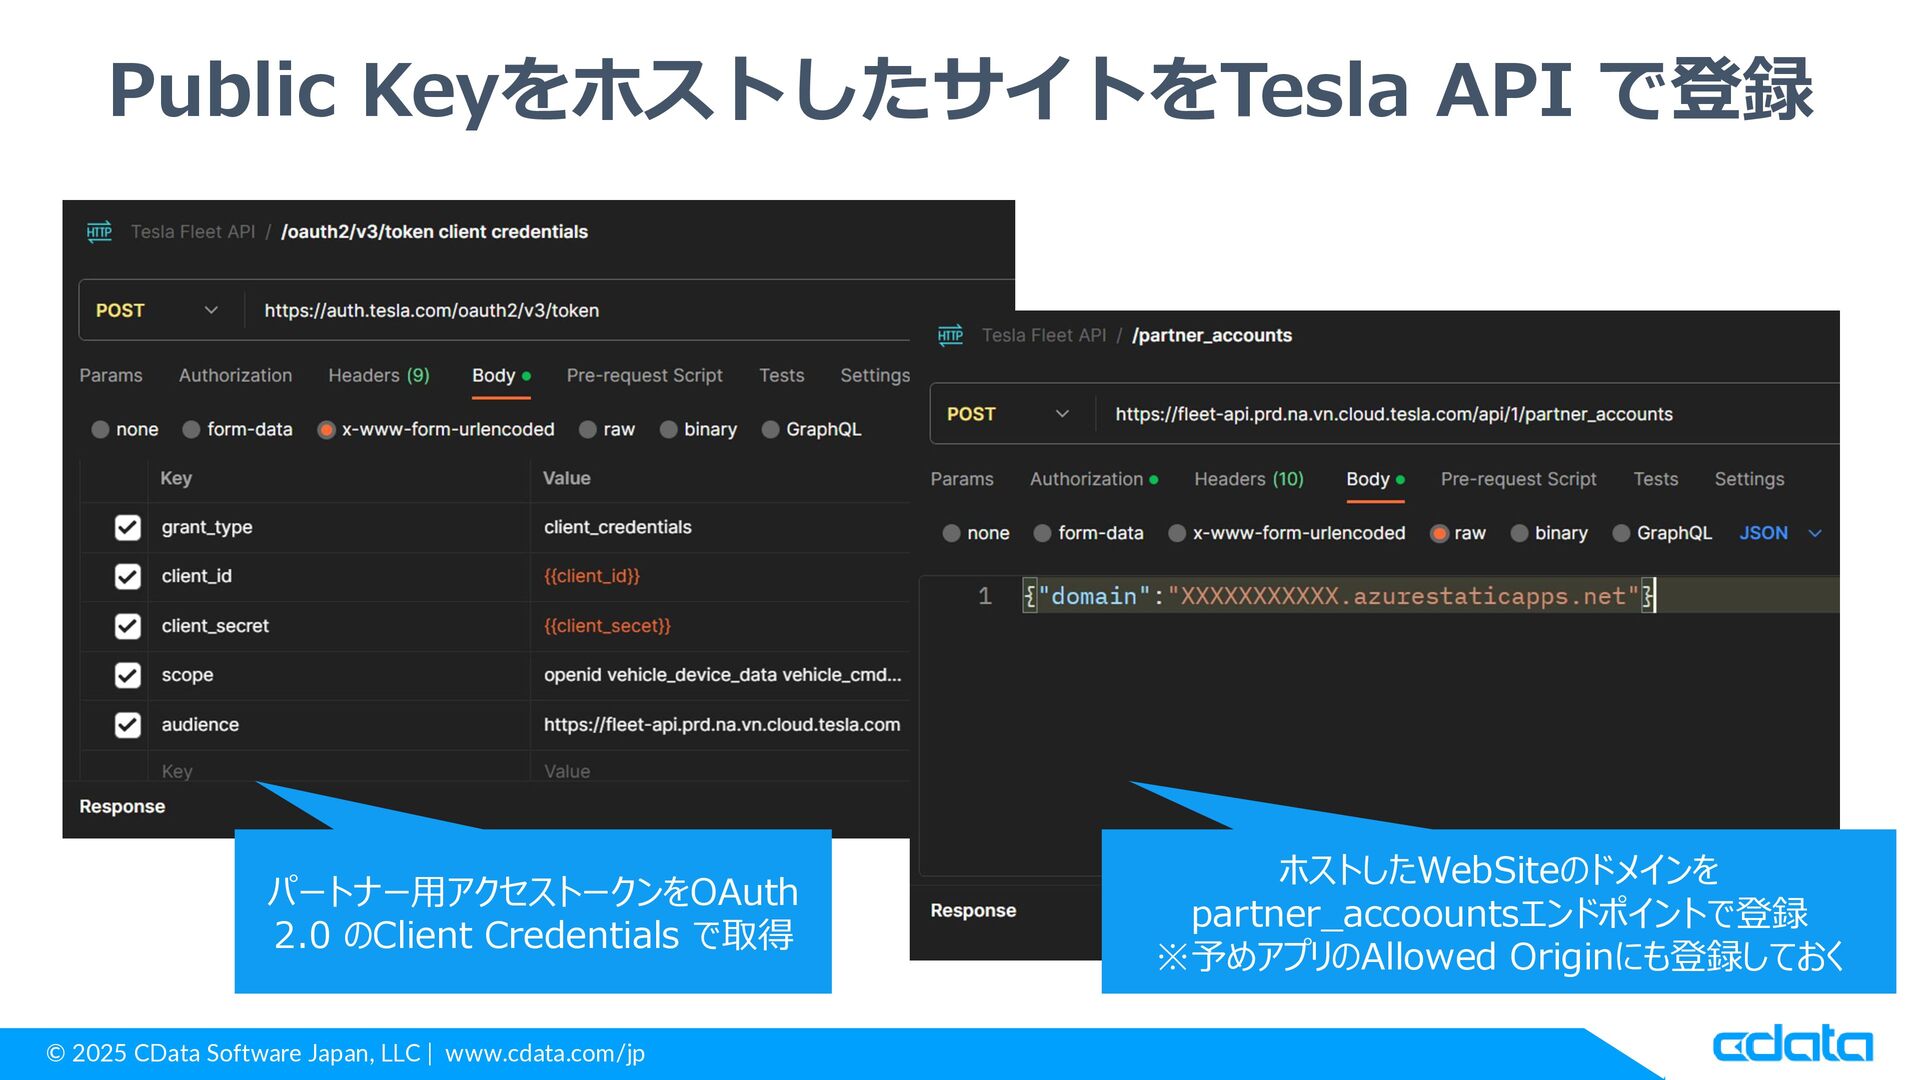Click HTTP icon beside partner_accounts title
Viewport: 1920px width, 1080px height.
950,336
